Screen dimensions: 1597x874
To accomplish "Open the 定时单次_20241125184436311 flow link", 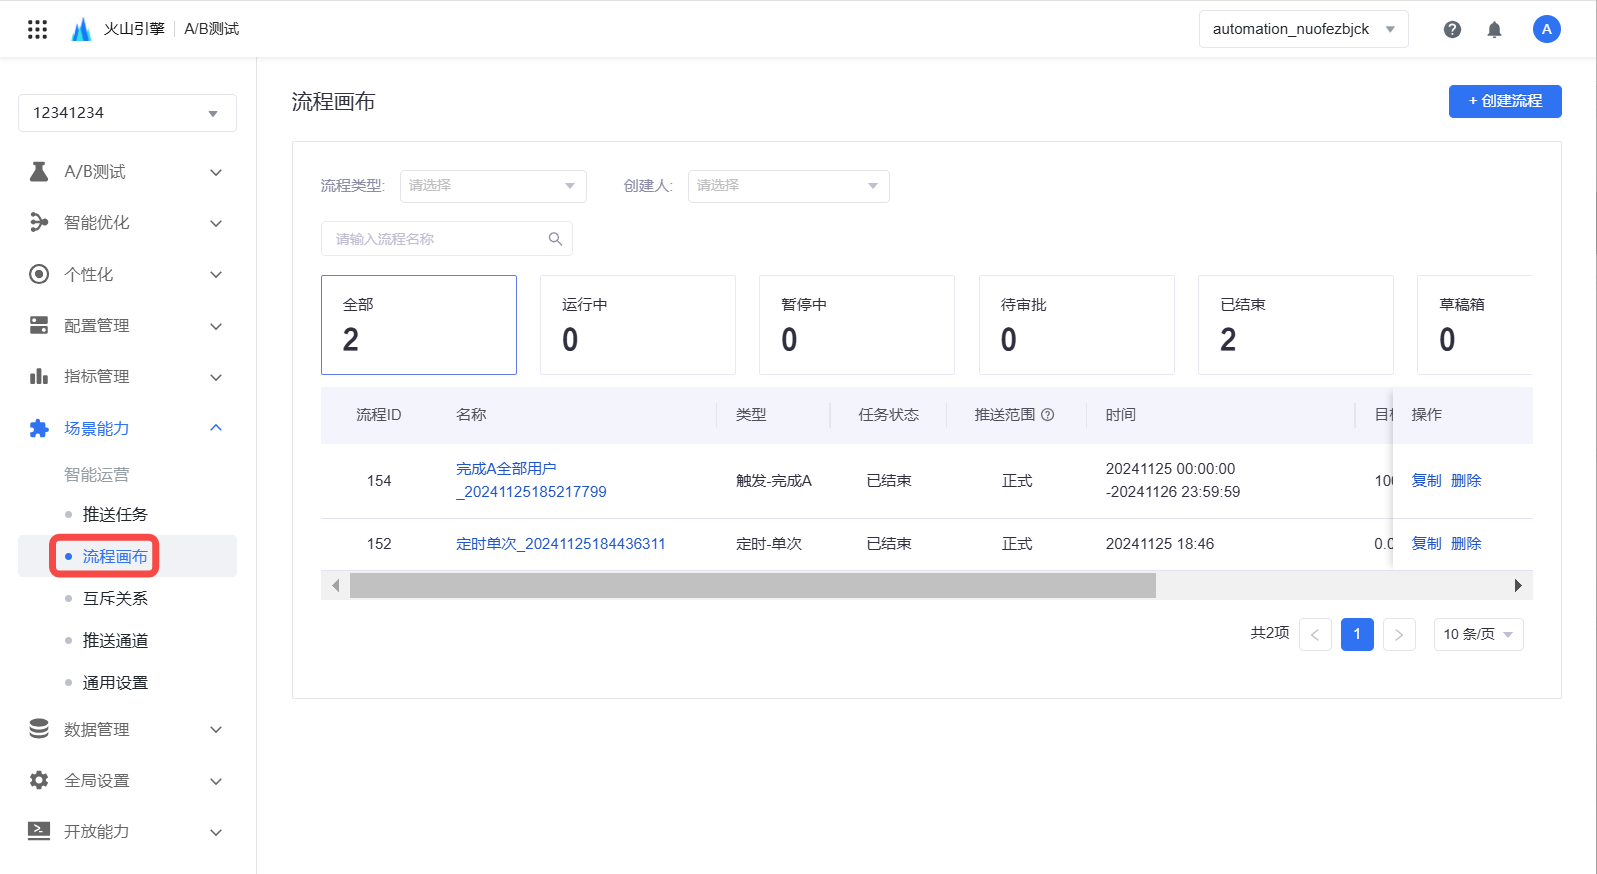I will (x=560, y=543).
